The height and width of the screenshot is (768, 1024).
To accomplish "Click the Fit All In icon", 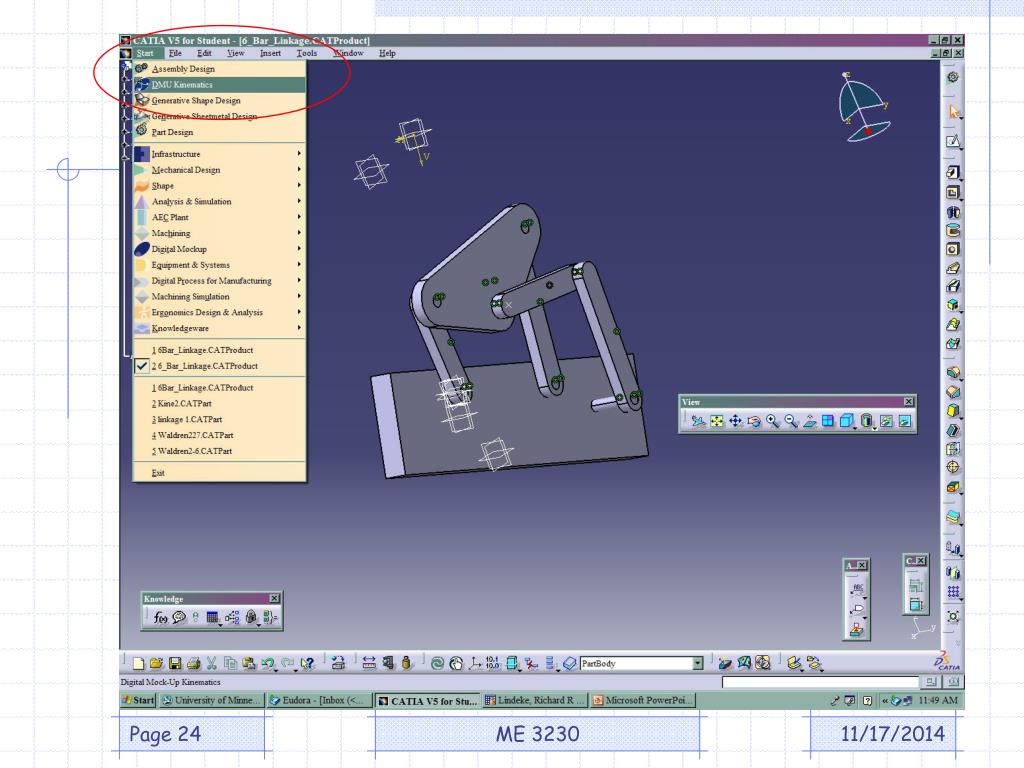I will click(717, 421).
